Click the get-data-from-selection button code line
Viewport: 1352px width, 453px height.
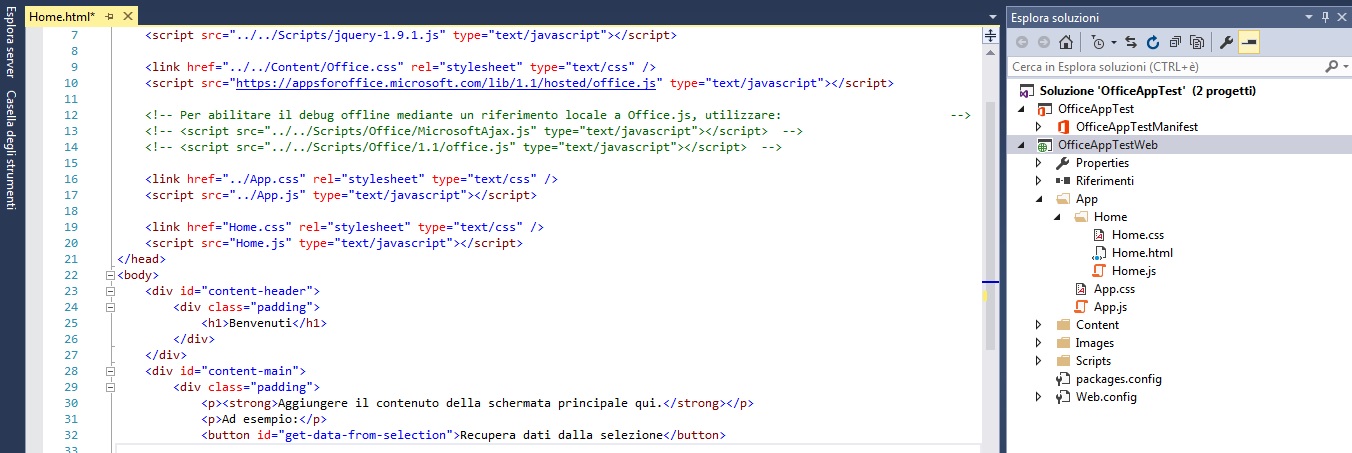coord(462,435)
